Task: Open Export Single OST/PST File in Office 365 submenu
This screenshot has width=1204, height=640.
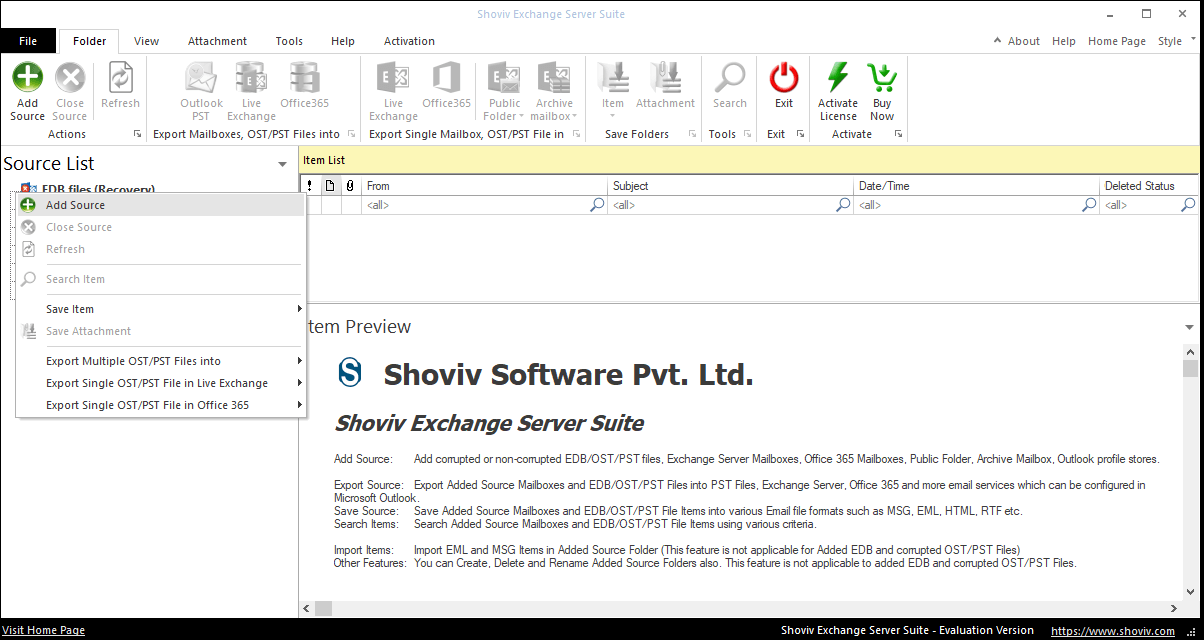Action: [x=160, y=405]
